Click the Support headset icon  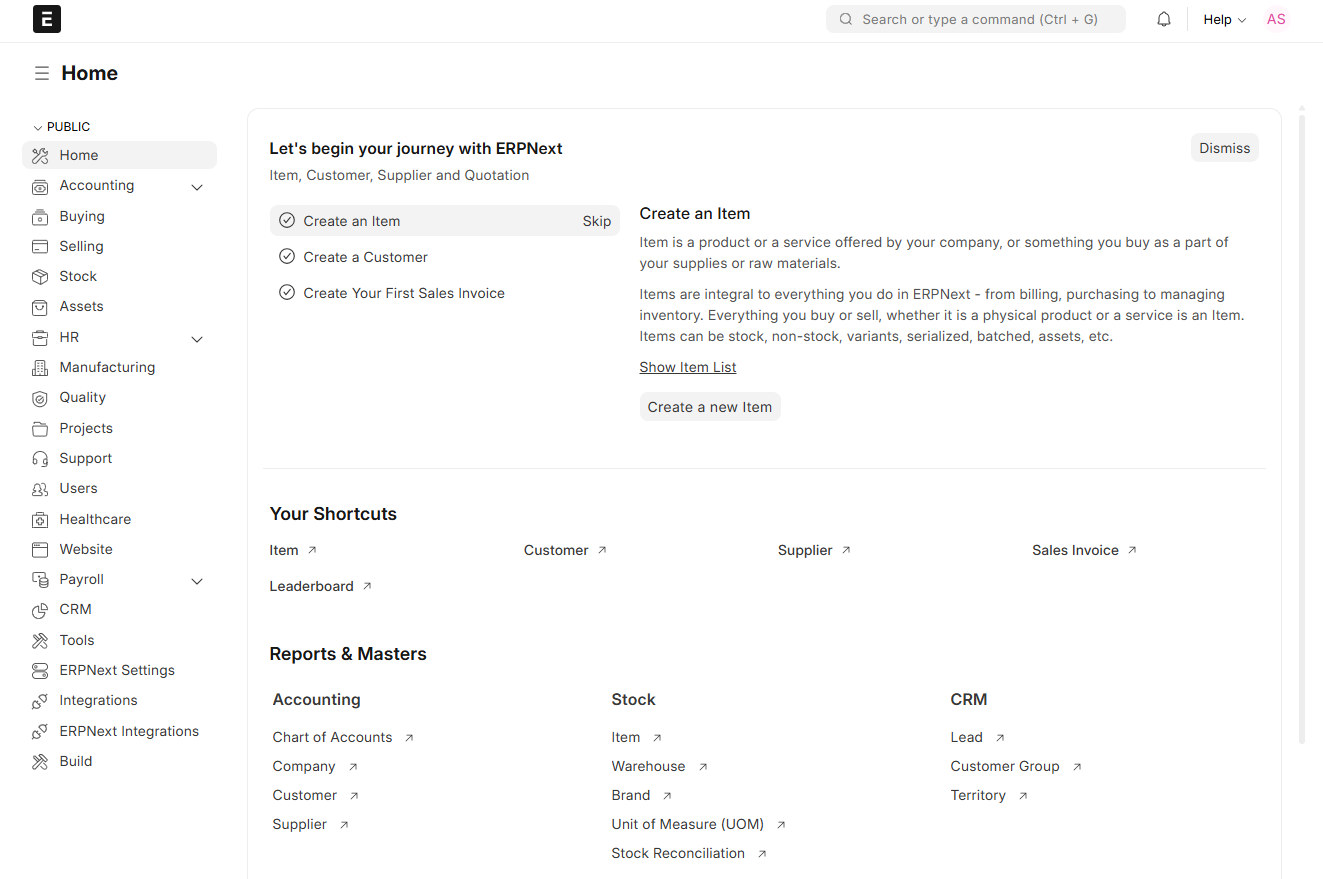(40, 459)
